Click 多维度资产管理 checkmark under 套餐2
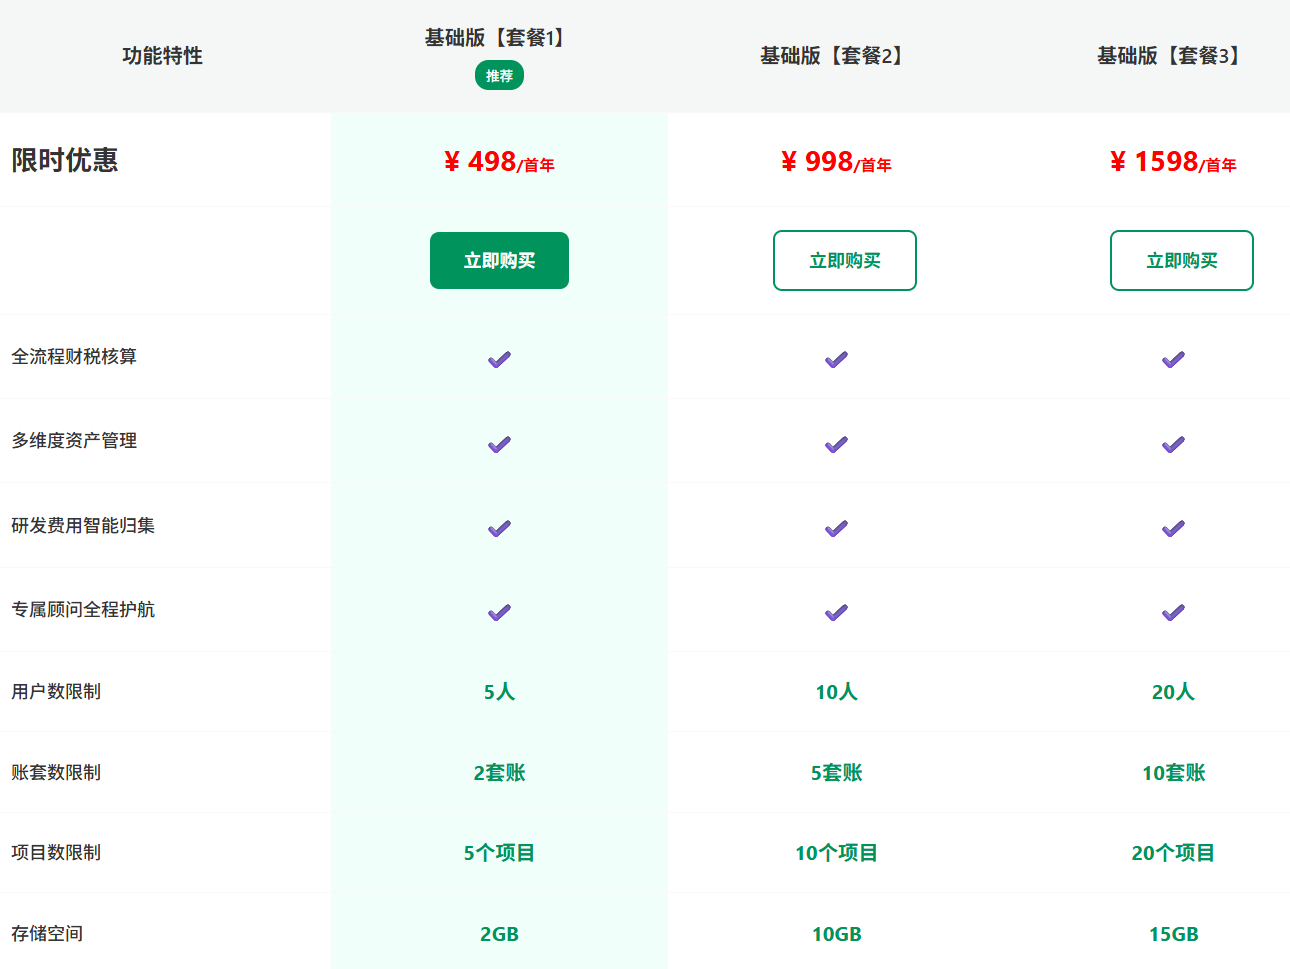 (x=836, y=444)
